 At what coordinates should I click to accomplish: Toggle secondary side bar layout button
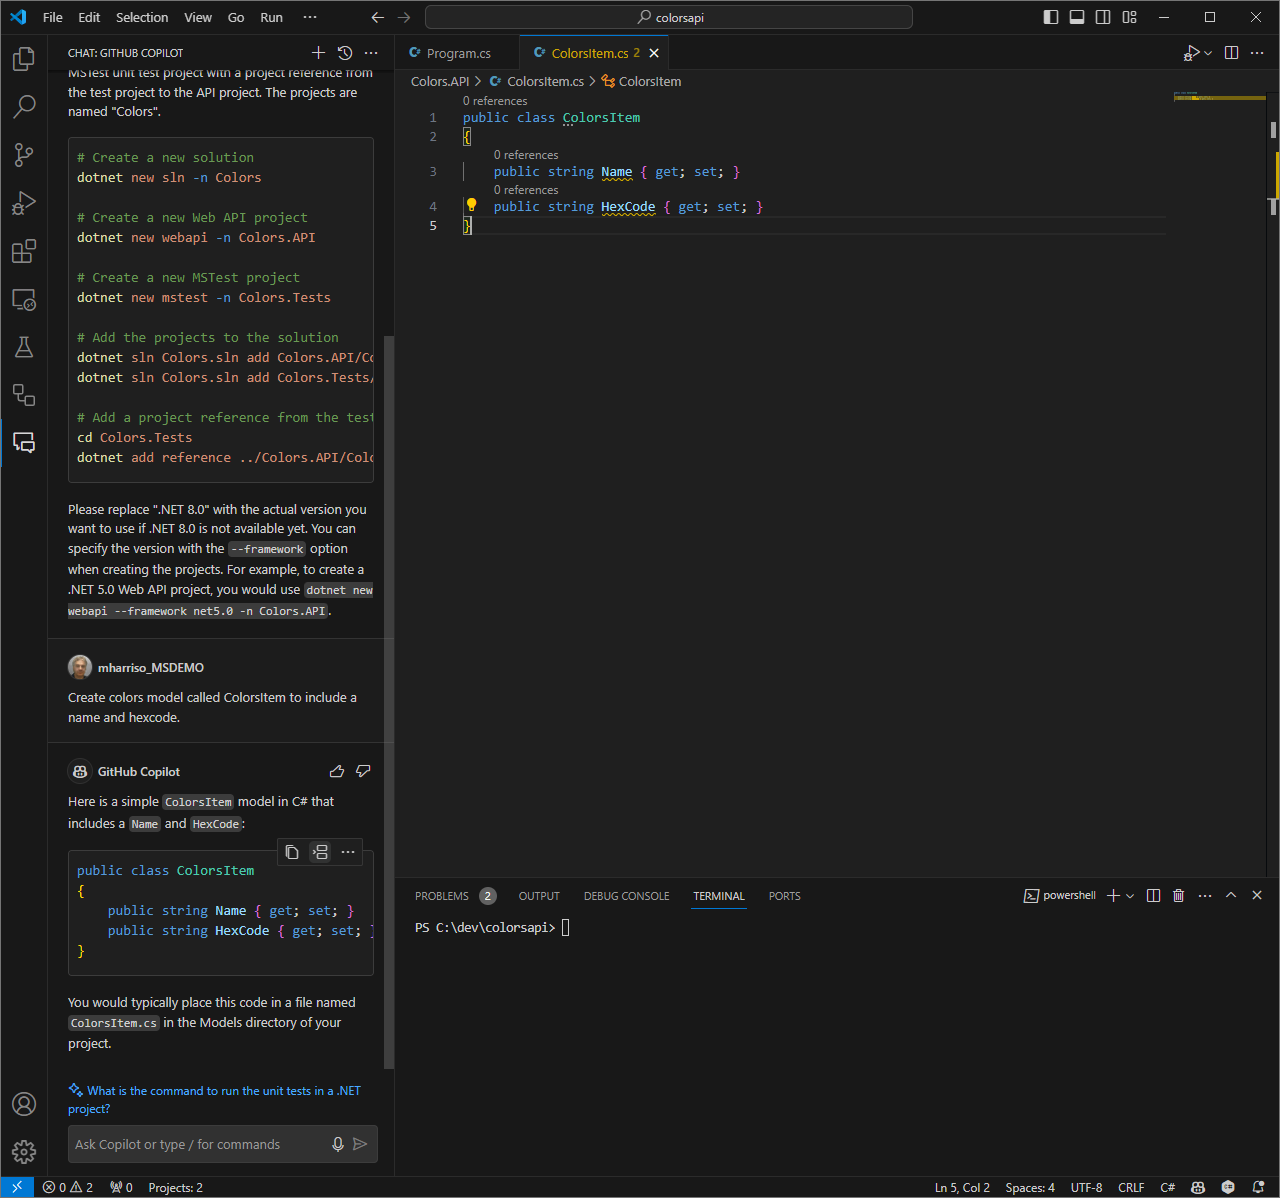pos(1103,17)
